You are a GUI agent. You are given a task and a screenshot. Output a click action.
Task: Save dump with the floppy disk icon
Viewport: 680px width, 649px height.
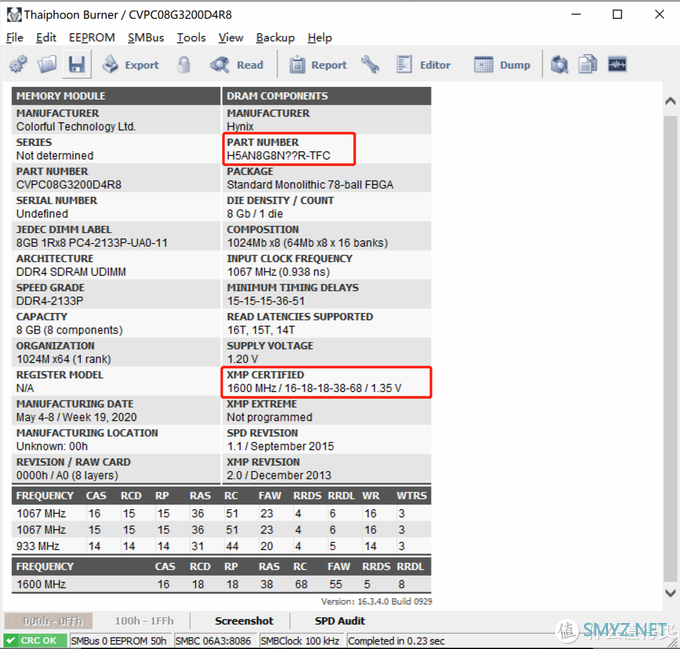(x=77, y=65)
